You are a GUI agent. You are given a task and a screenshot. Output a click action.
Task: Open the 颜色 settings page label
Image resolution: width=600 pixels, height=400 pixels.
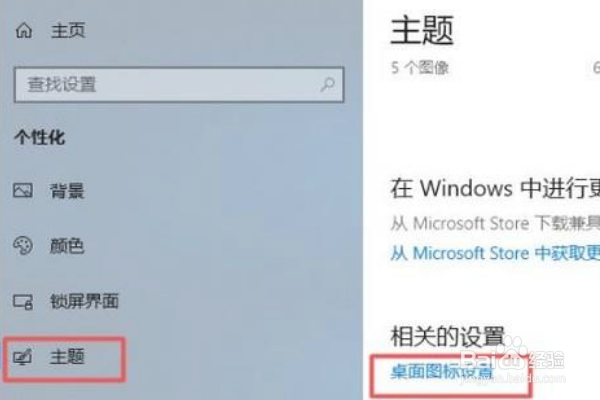(x=67, y=246)
